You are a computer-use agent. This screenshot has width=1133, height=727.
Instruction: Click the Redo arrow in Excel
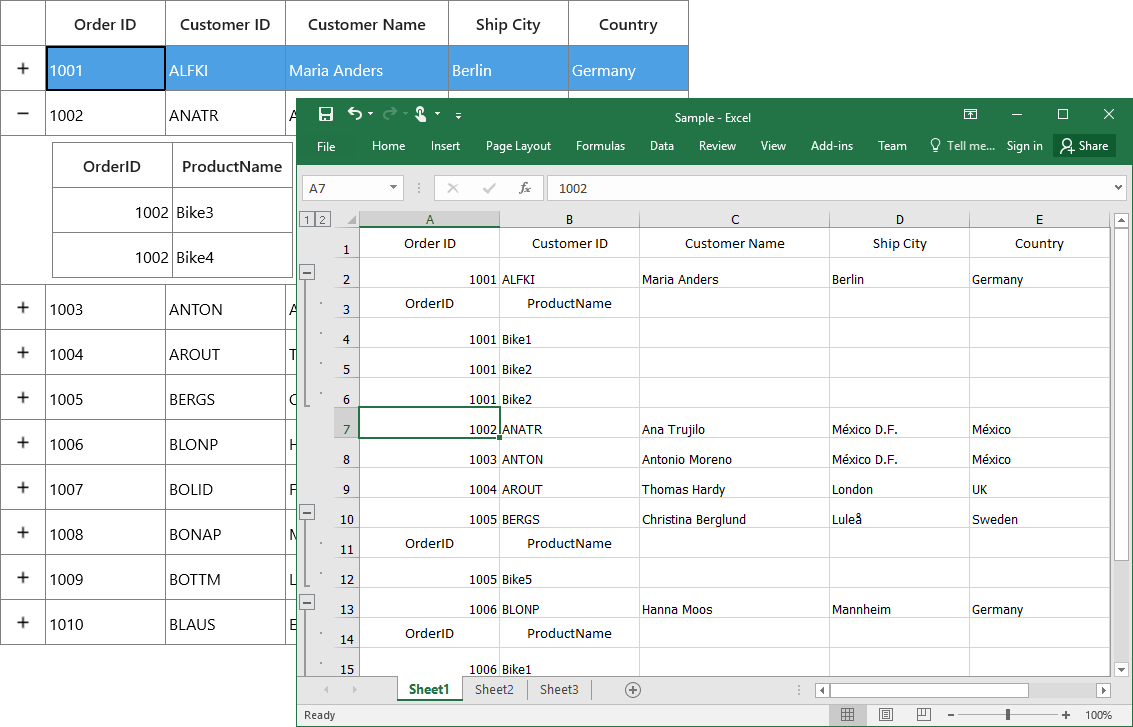[x=389, y=113]
